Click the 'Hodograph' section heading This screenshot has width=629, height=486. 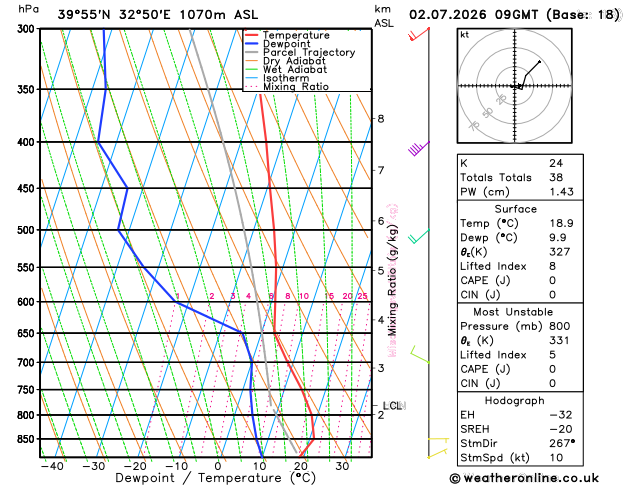pos(515,401)
